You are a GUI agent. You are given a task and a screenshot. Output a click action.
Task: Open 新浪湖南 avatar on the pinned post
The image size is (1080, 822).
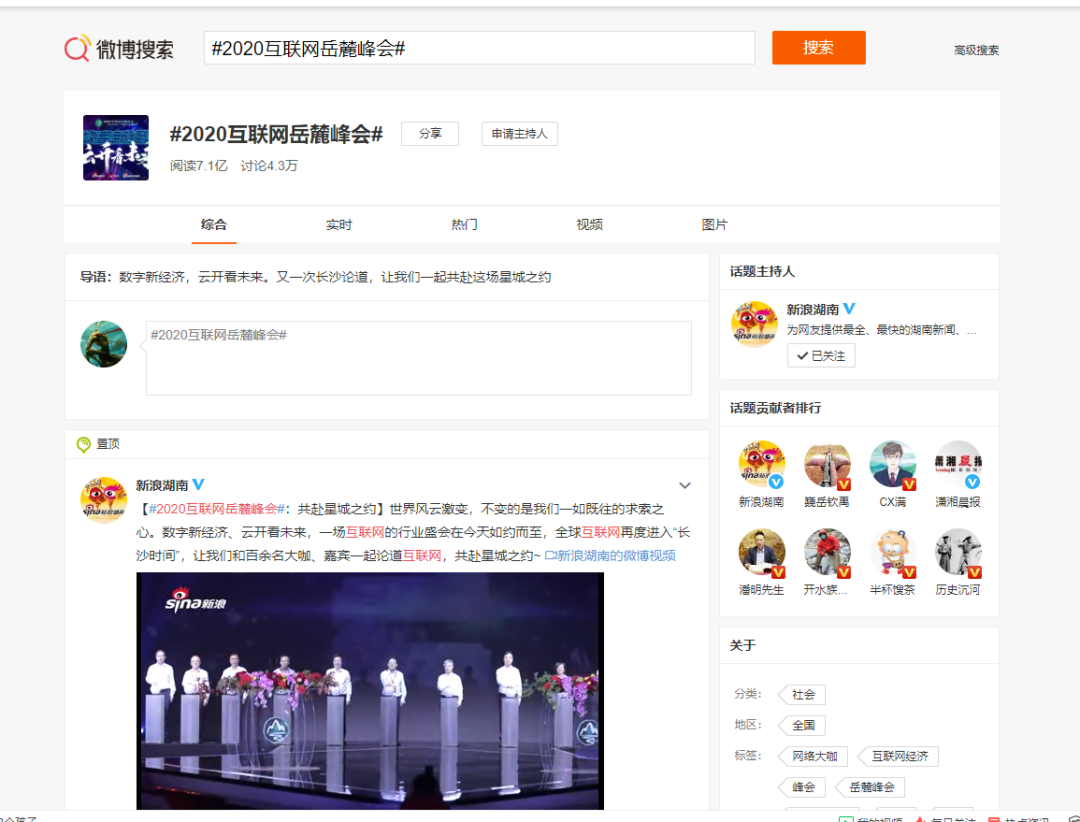tap(103, 500)
